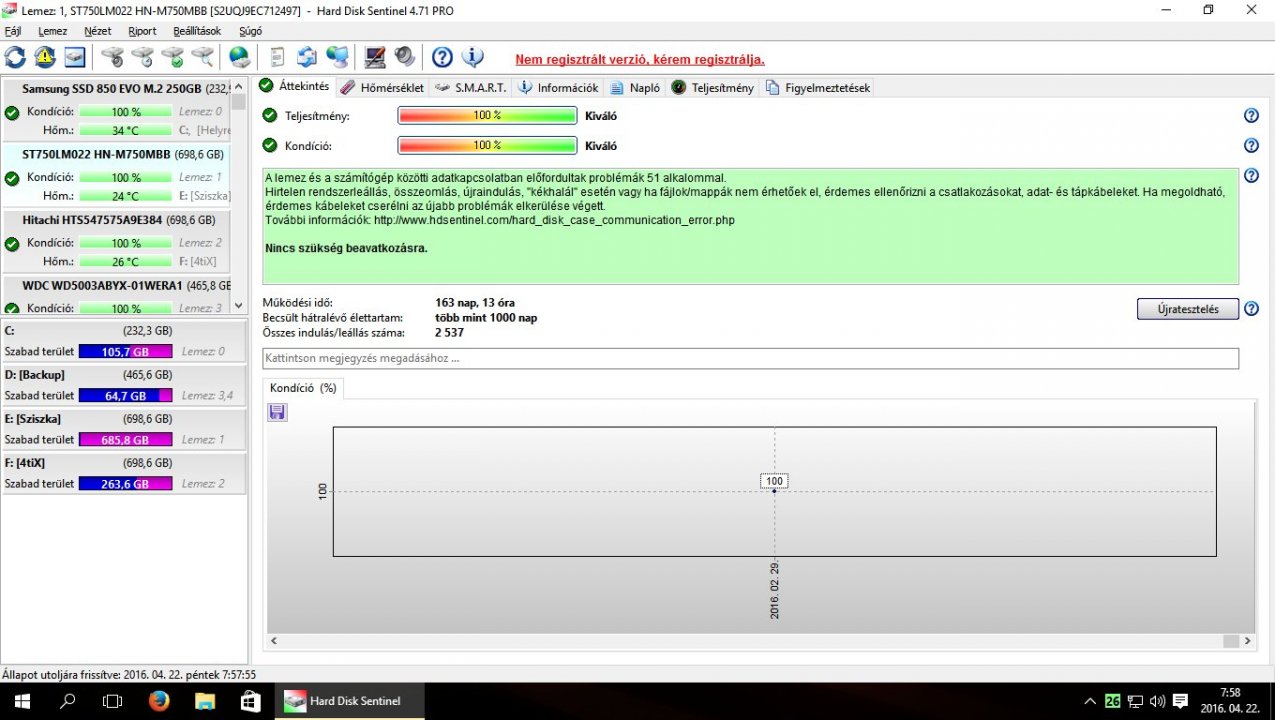Open the Beállítások menu

[x=197, y=31]
